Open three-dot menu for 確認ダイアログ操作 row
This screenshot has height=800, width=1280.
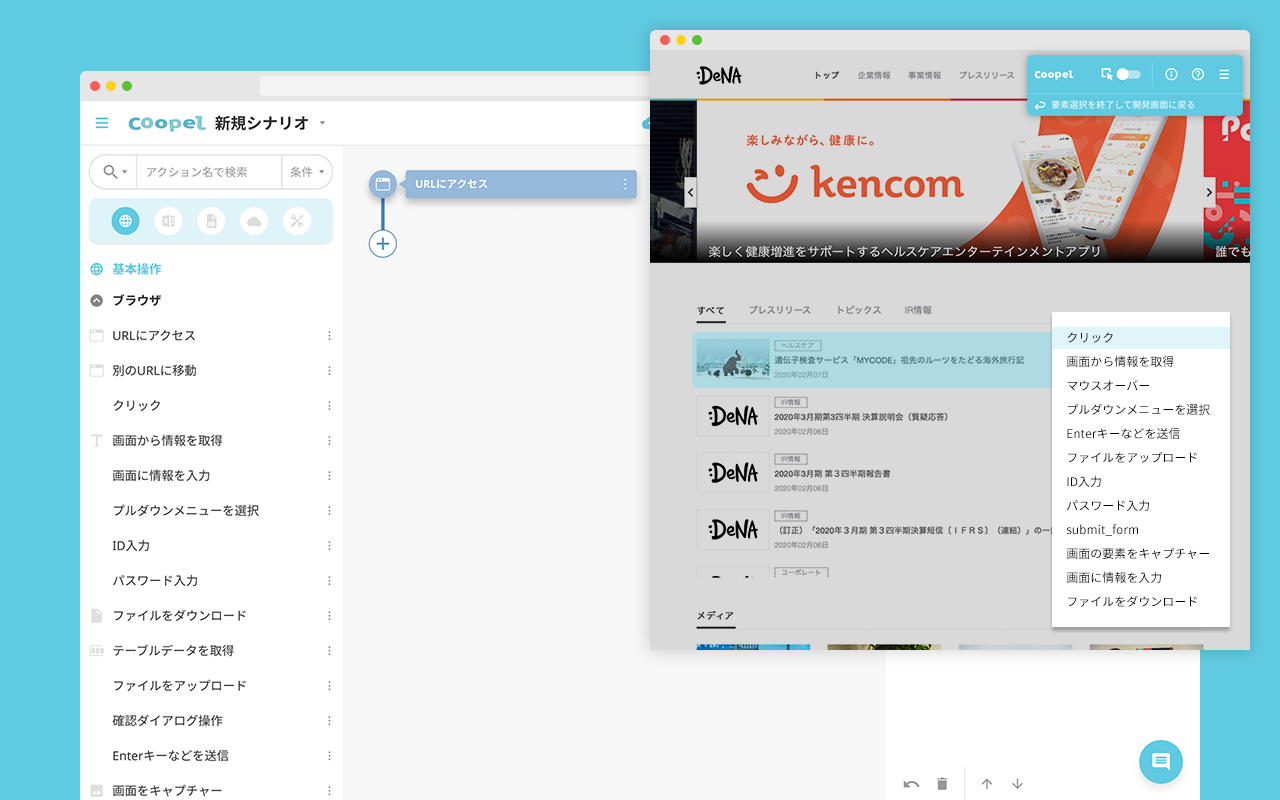pos(329,720)
